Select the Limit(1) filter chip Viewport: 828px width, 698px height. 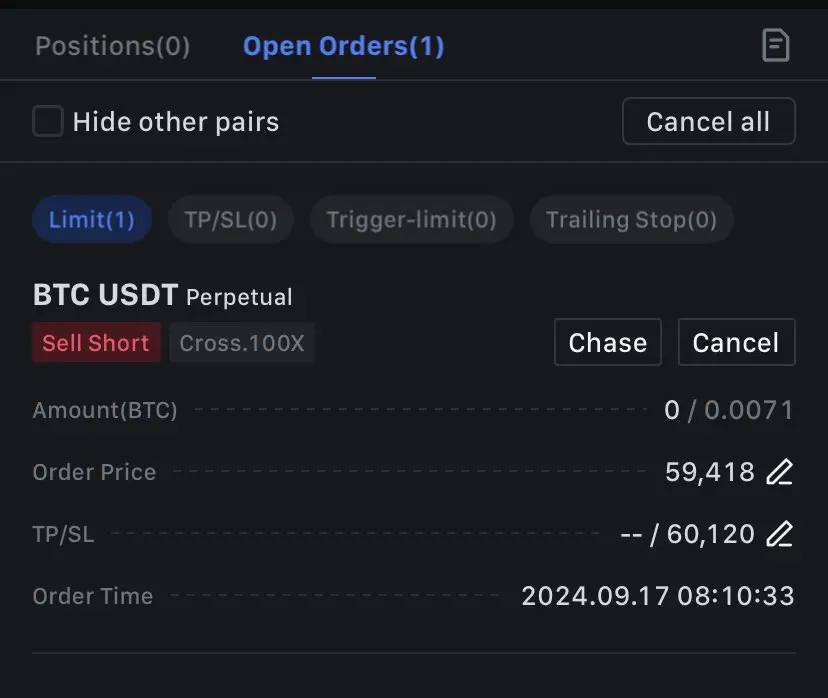click(92, 220)
